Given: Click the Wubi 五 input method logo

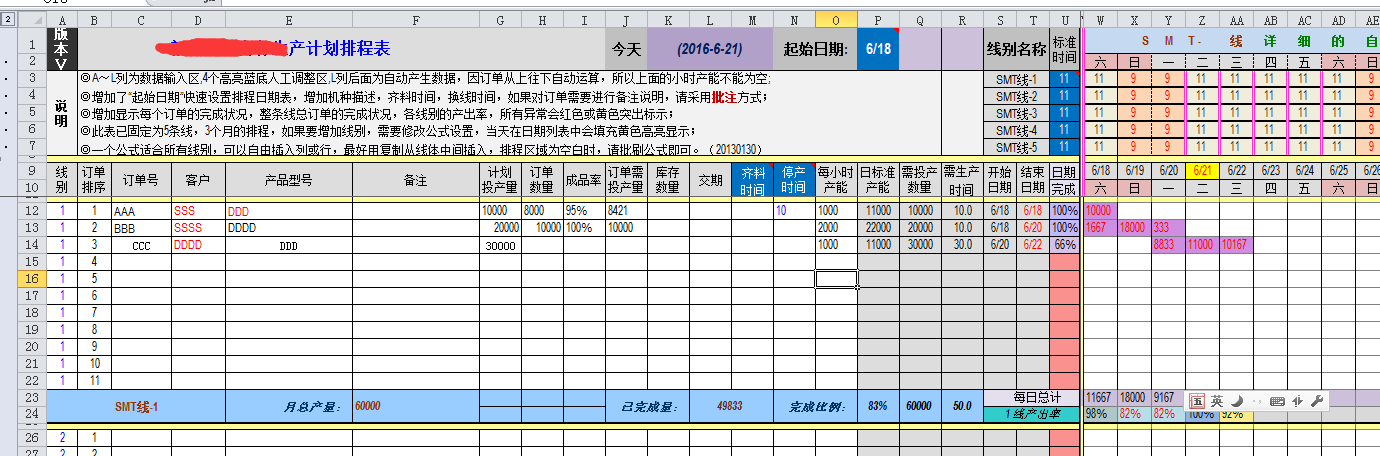Looking at the screenshot, I should coord(1196,401).
